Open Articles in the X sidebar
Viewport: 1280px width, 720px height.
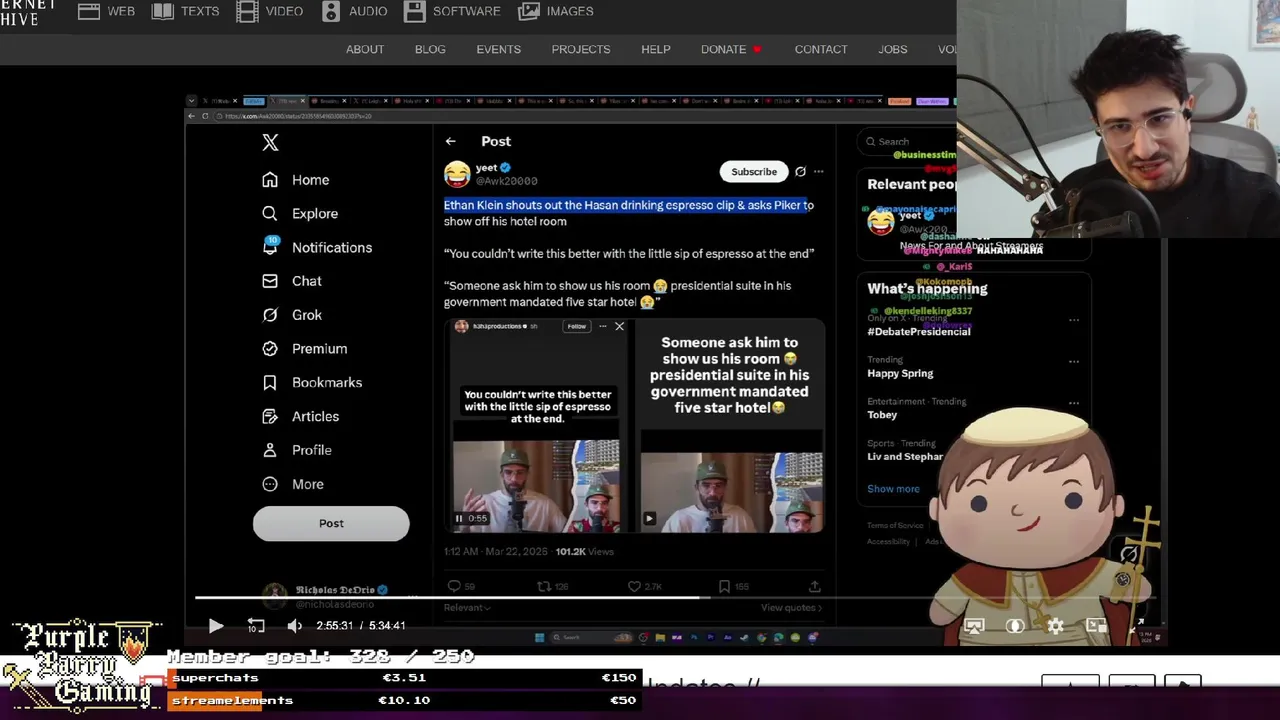point(300,417)
